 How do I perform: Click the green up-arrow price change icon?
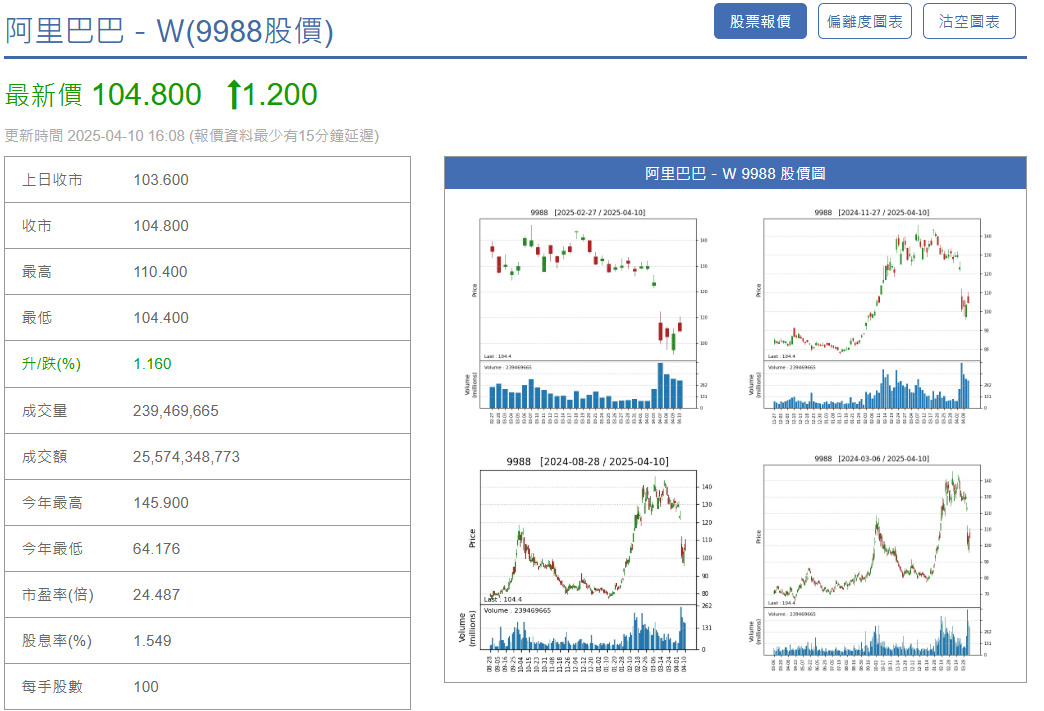click(x=233, y=95)
